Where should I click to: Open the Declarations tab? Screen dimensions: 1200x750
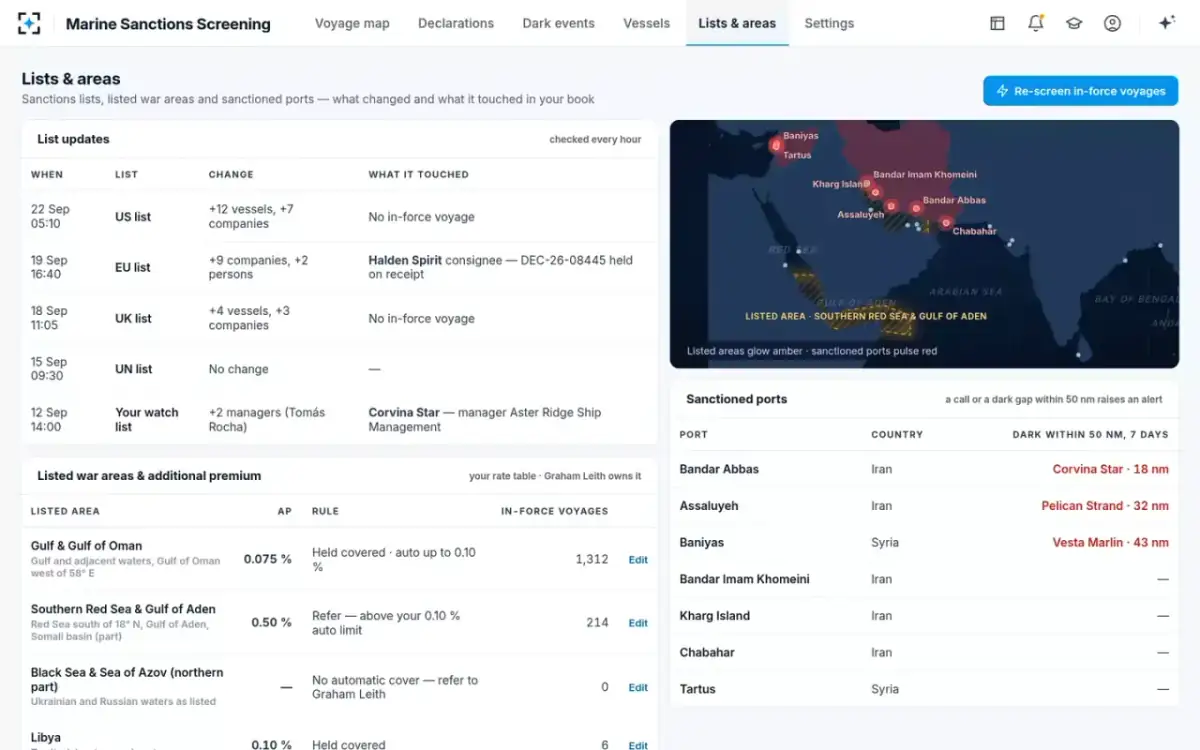point(456,23)
